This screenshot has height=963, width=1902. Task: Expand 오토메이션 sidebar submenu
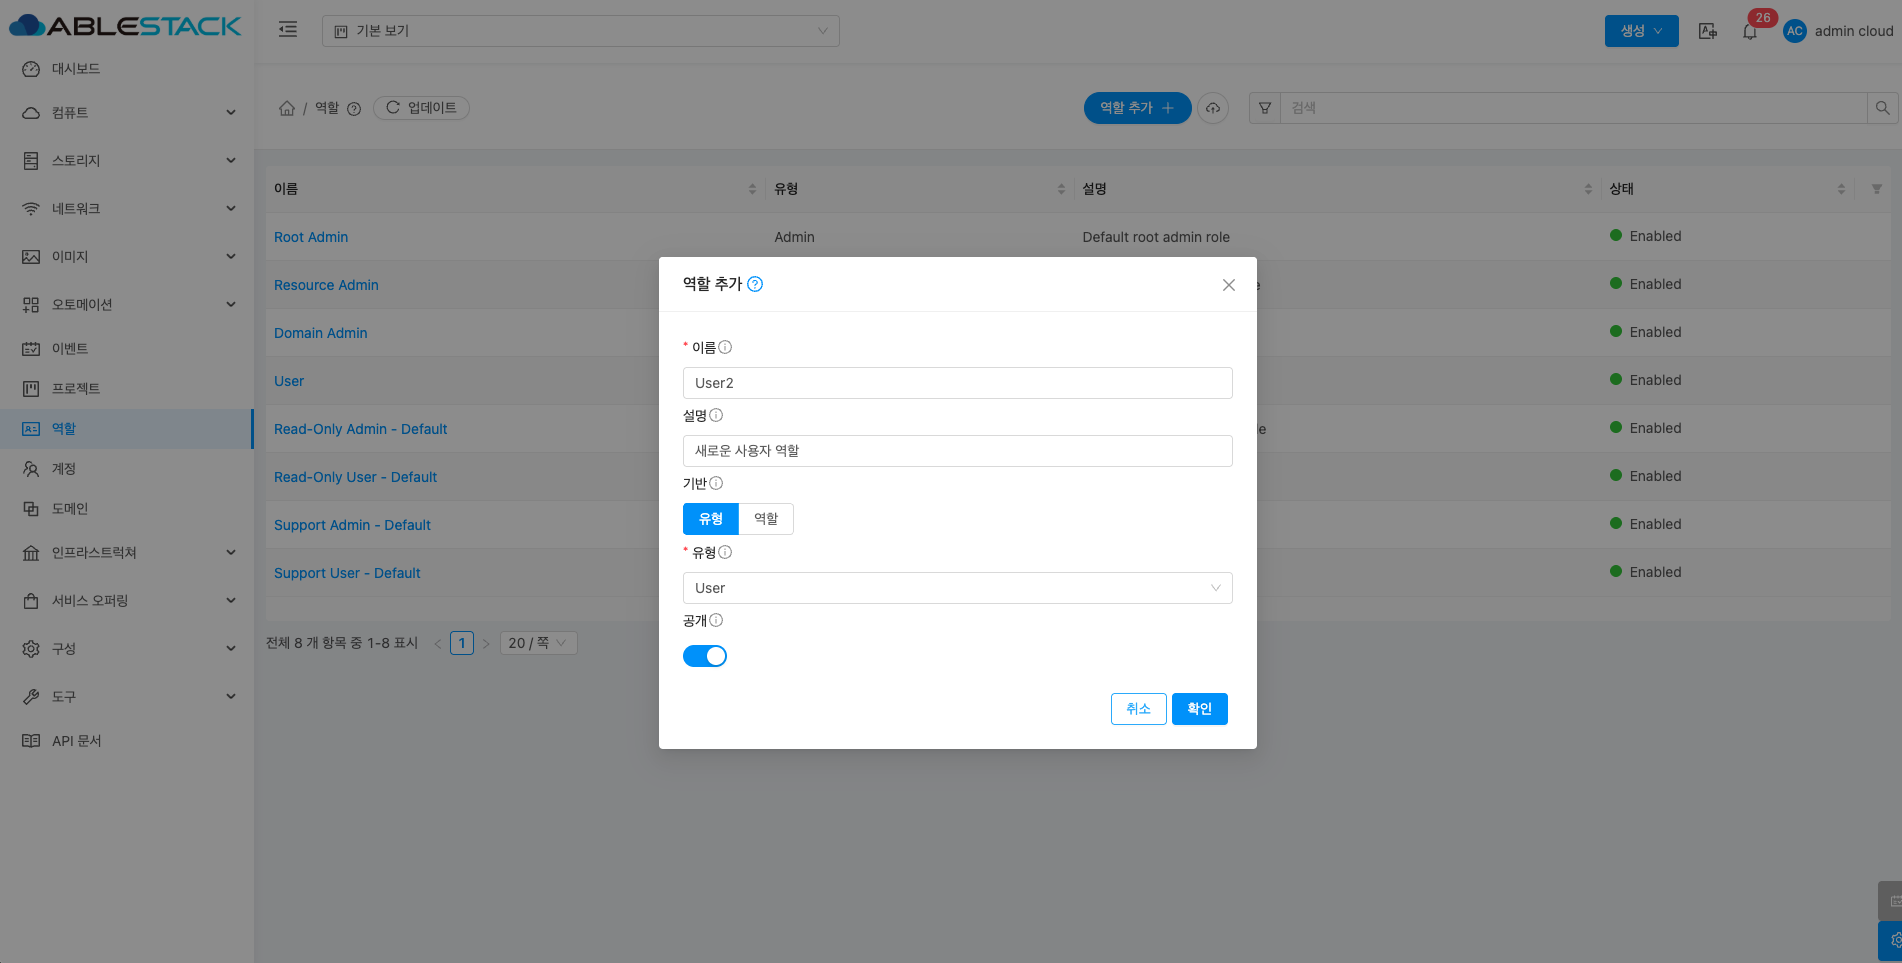(126, 305)
